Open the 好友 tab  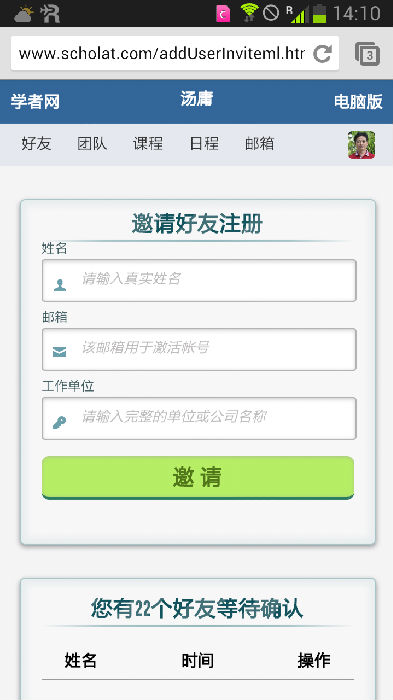pyautogui.click(x=36, y=144)
